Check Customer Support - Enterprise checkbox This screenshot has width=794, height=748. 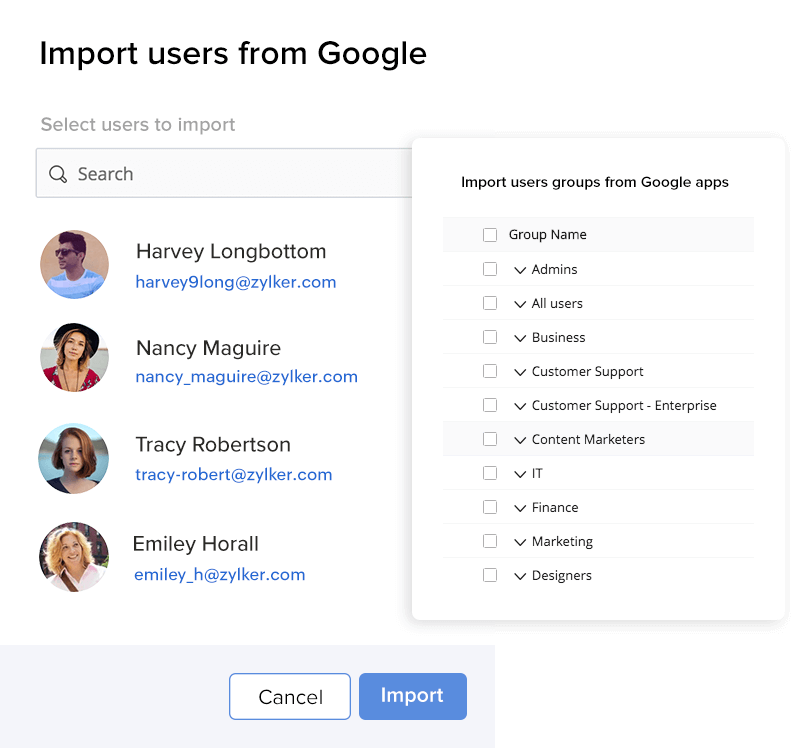point(490,405)
